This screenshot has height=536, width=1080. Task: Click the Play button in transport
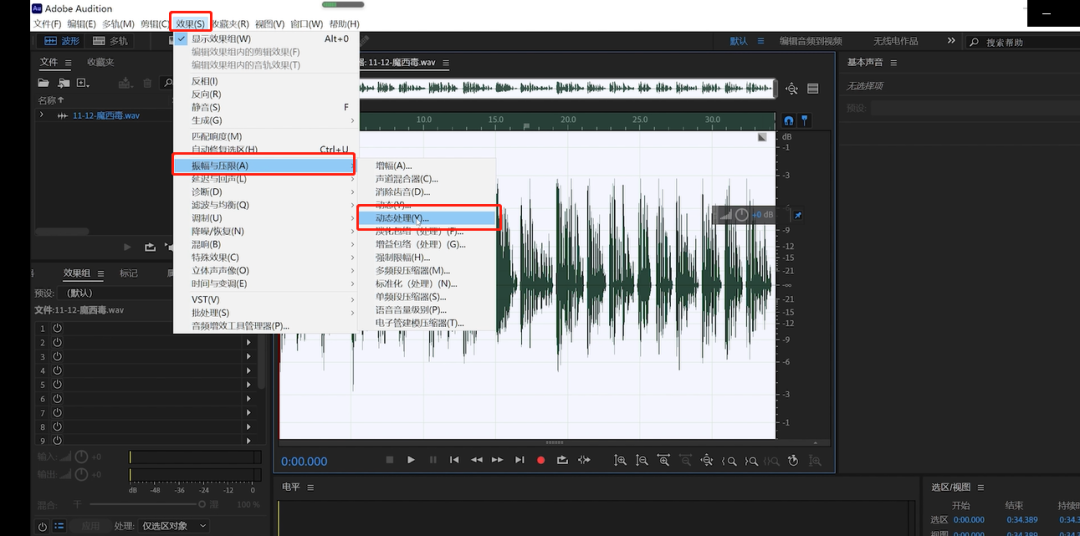(x=411, y=460)
